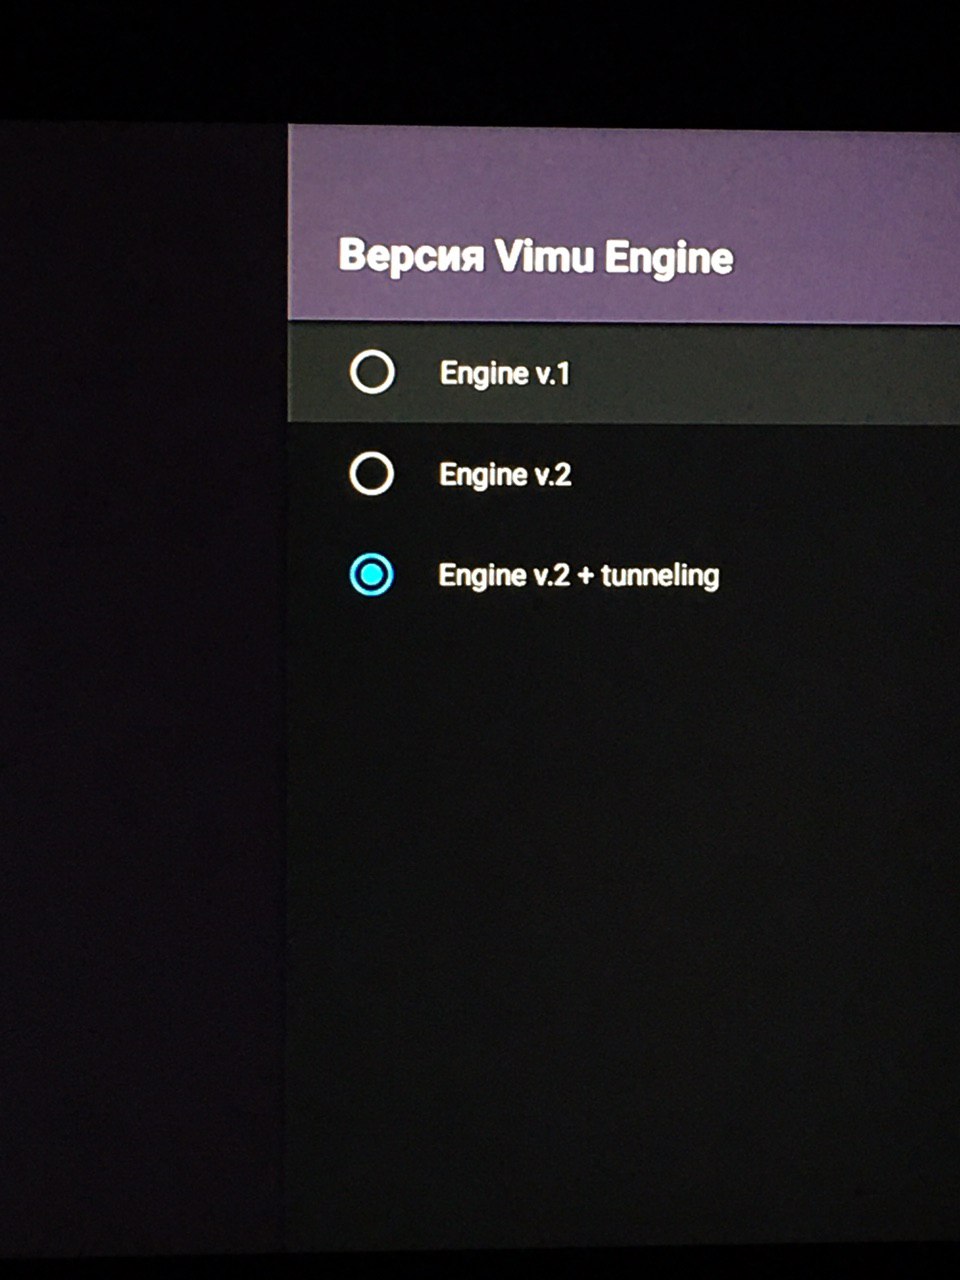
Task: Tap the empty circle beside Engine v.1
Action: click(x=372, y=373)
